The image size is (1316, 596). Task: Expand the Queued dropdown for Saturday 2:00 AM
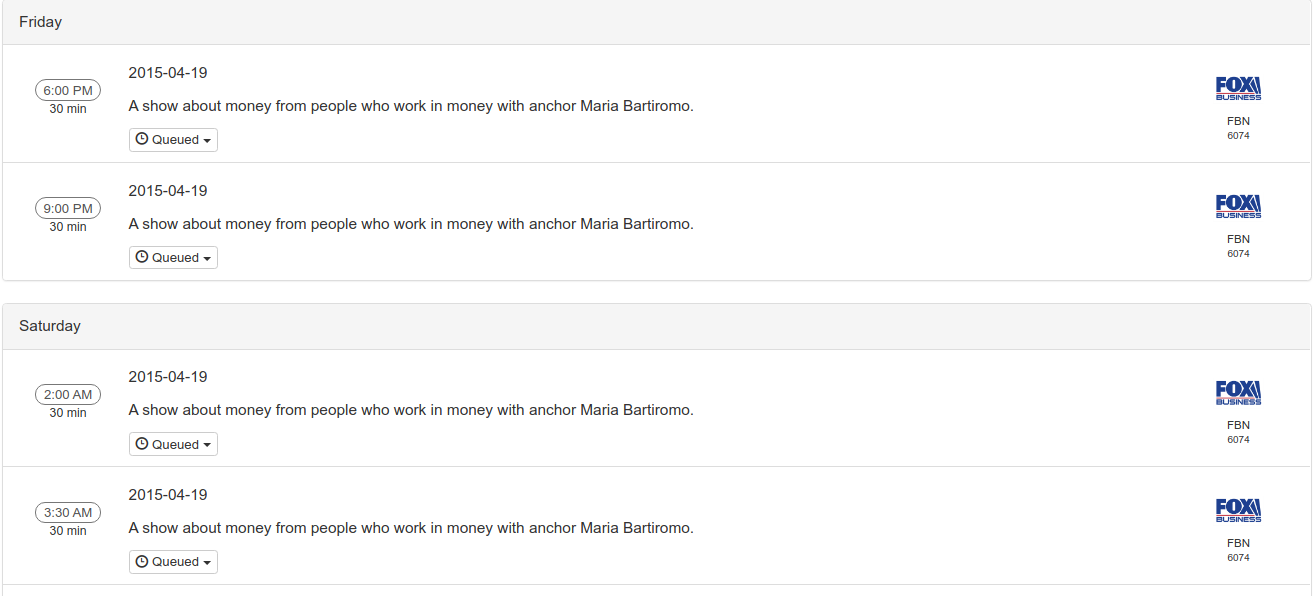[x=173, y=444]
